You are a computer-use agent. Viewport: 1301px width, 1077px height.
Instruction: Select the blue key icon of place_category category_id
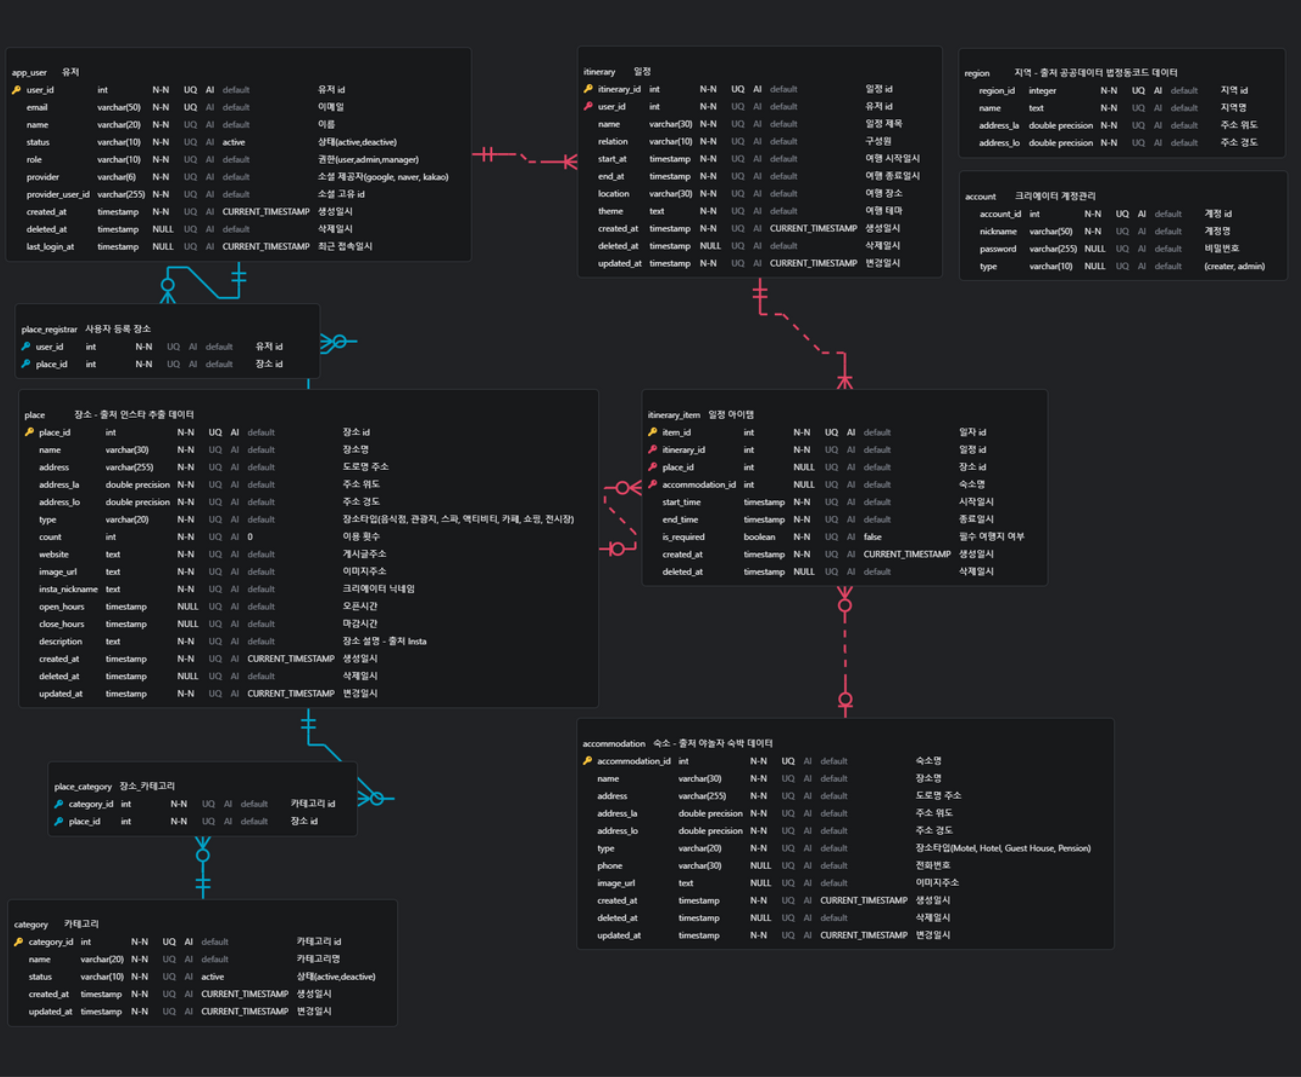click(59, 804)
